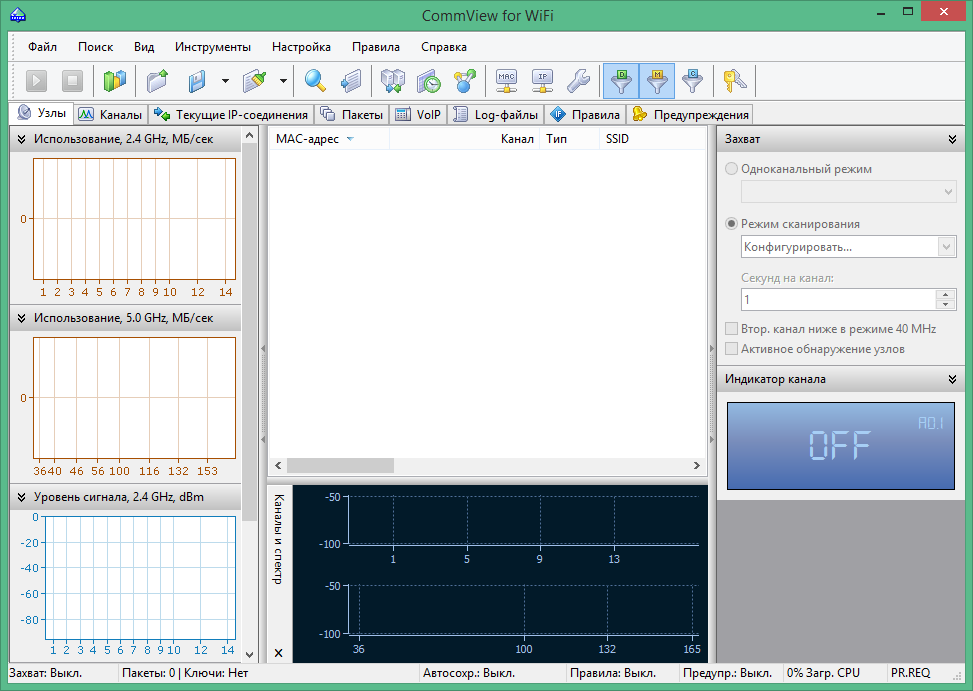The image size is (973, 691).
Task: Click the node reassociation icon
Action: pyautogui.click(x=465, y=81)
